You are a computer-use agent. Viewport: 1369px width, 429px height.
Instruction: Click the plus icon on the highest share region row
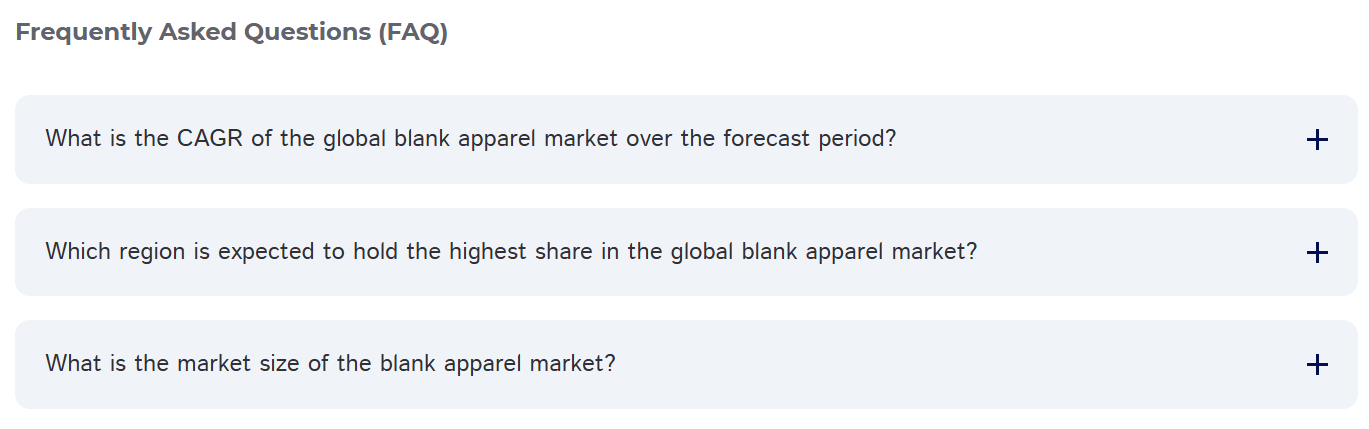tap(1317, 252)
